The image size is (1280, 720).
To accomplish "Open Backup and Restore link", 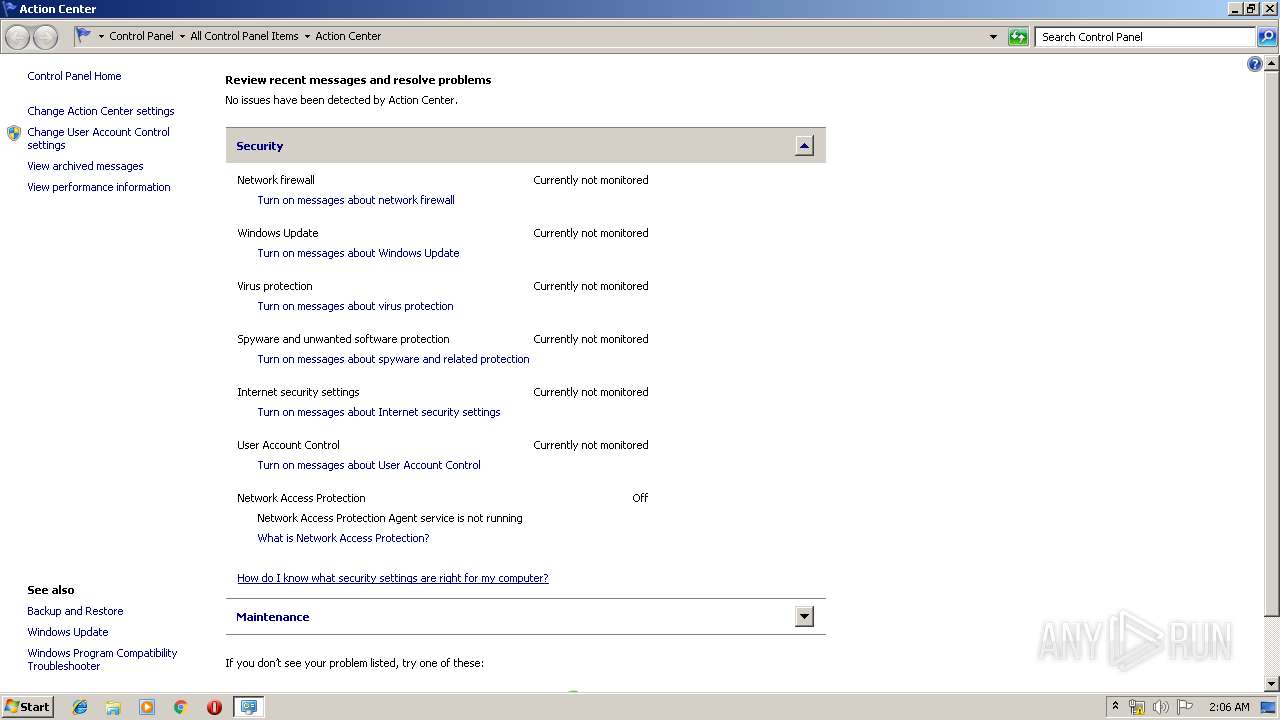I will (75, 611).
